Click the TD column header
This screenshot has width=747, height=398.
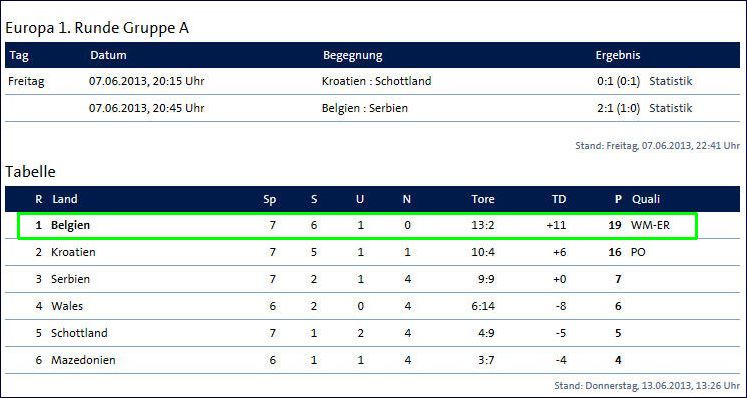[559, 199]
